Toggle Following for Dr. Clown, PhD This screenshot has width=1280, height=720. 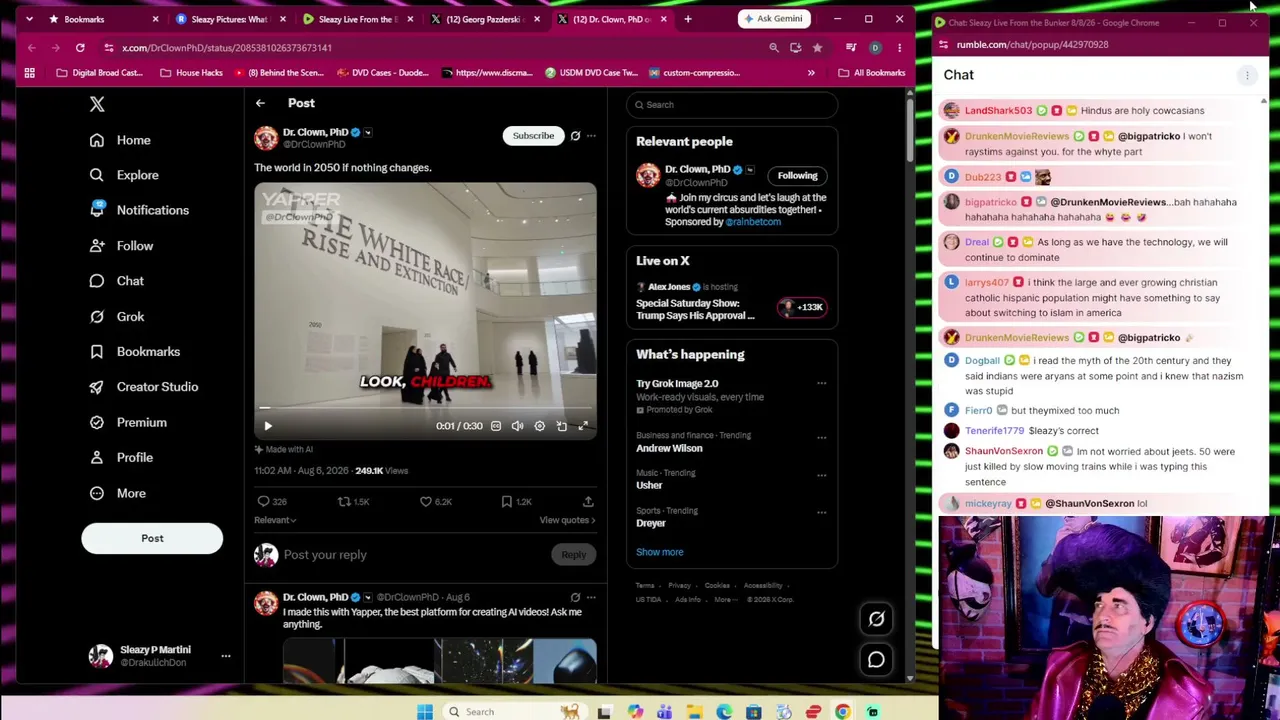[x=797, y=176]
